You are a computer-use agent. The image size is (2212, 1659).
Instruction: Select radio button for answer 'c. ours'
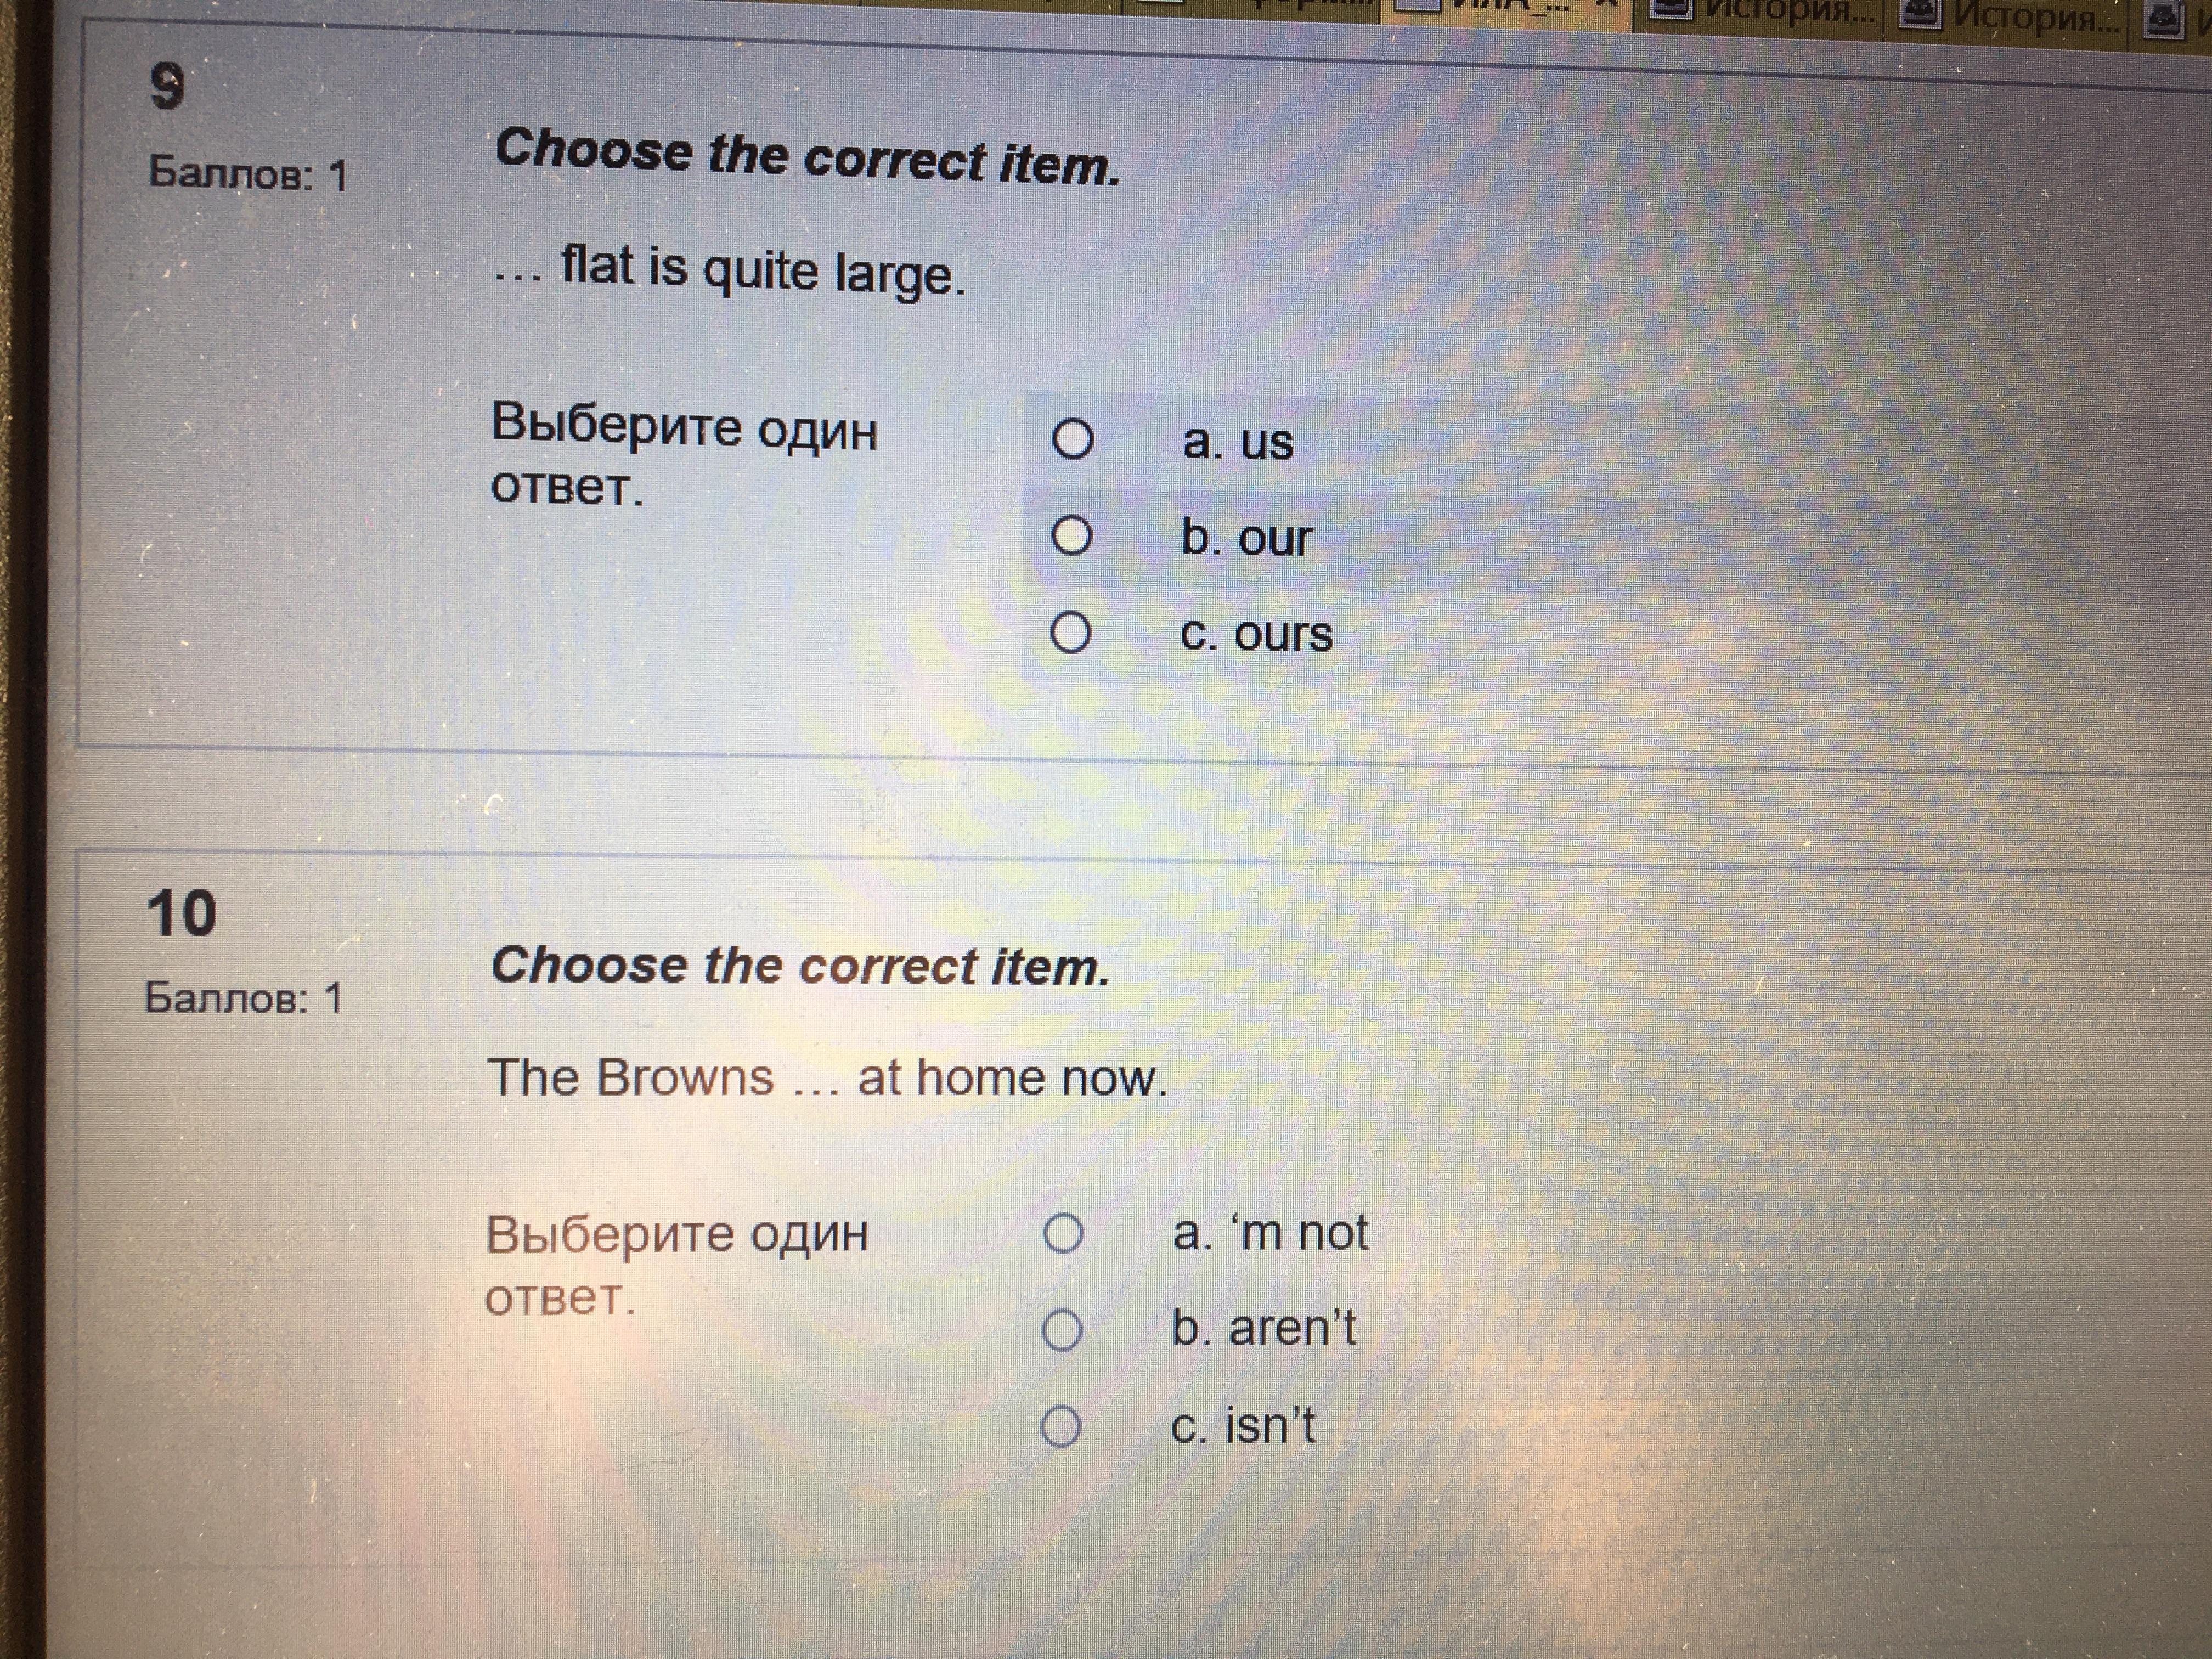coord(1070,633)
